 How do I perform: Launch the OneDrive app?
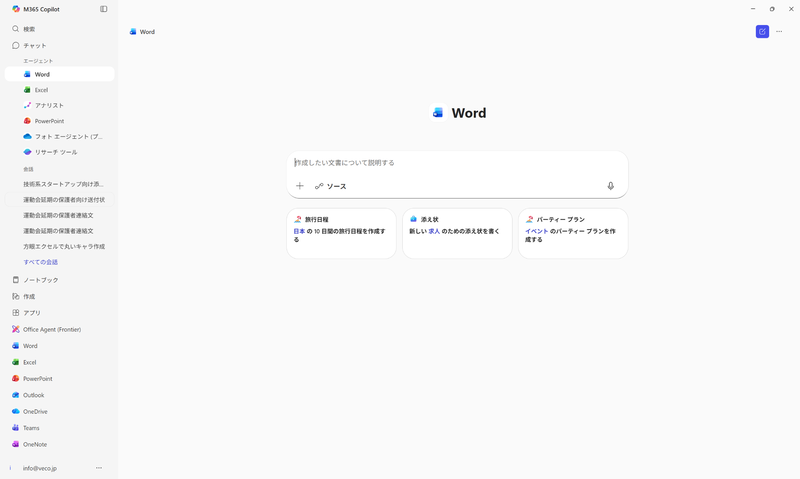pyautogui.click(x=59, y=411)
